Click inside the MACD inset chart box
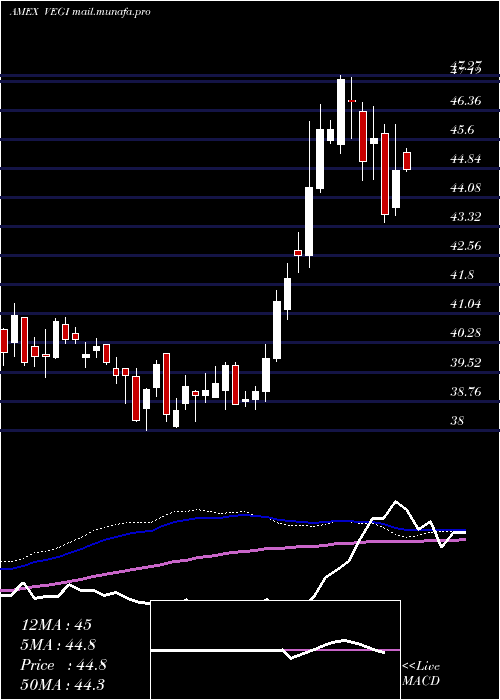The height and width of the screenshot is (700, 500). 275,650
